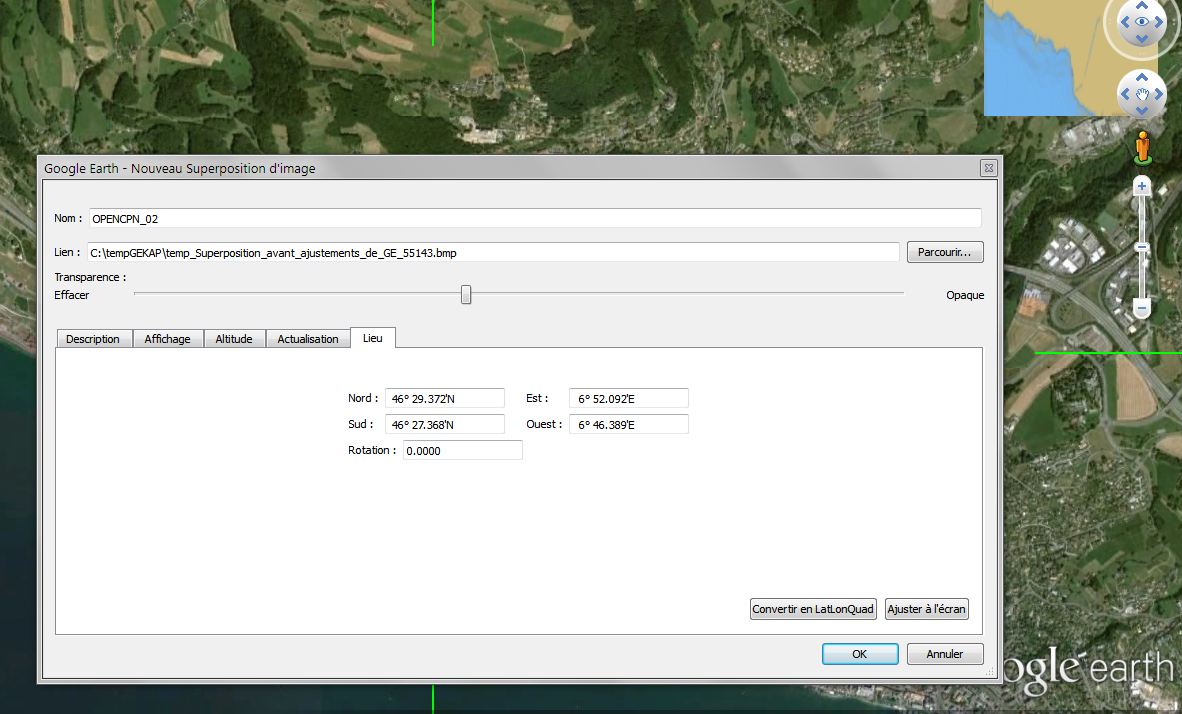
Task: Click the "Sud :" label
Action: 360,424
